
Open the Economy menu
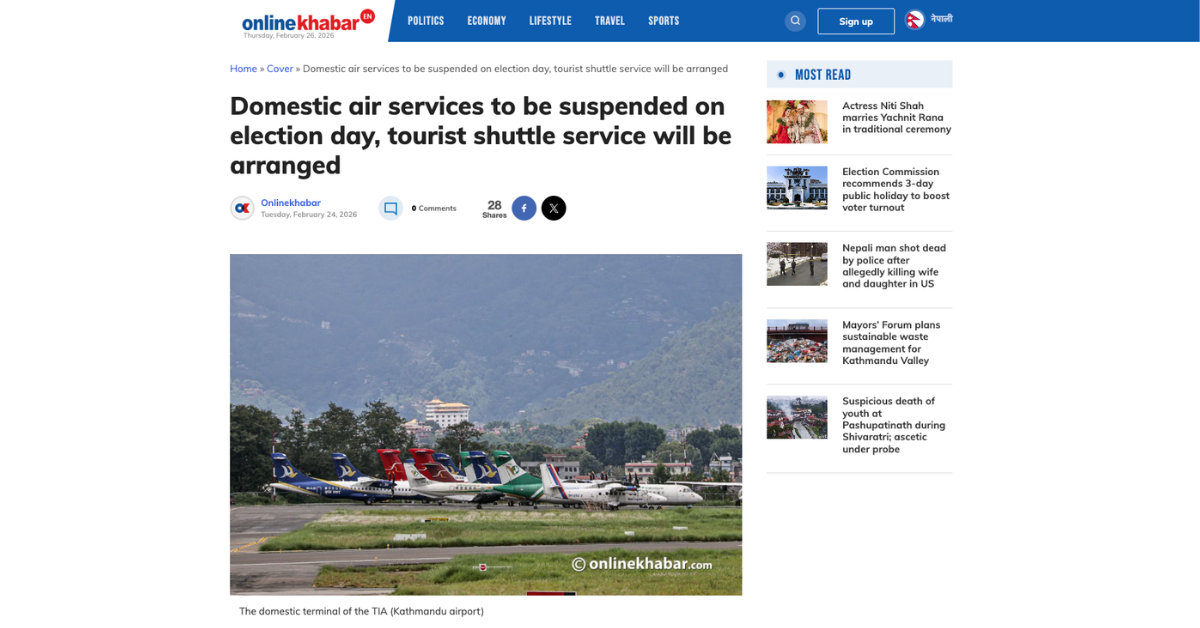click(x=487, y=21)
